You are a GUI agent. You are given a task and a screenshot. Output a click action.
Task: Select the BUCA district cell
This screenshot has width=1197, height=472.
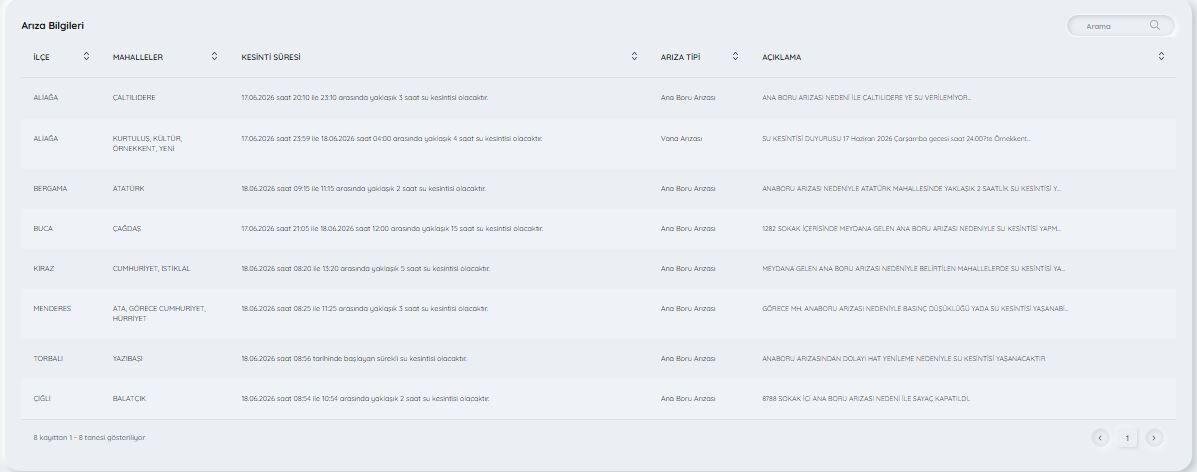point(44,228)
